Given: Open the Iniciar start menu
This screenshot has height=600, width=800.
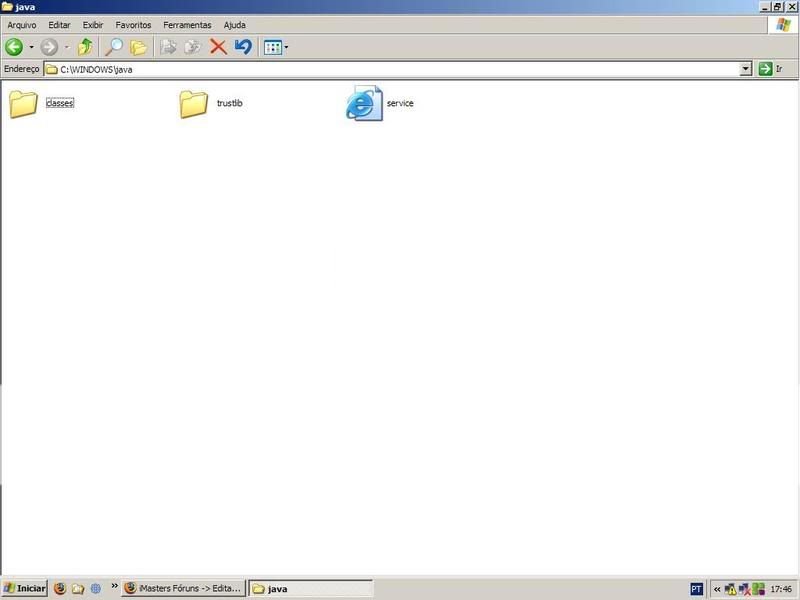Looking at the screenshot, I should (x=25, y=589).
